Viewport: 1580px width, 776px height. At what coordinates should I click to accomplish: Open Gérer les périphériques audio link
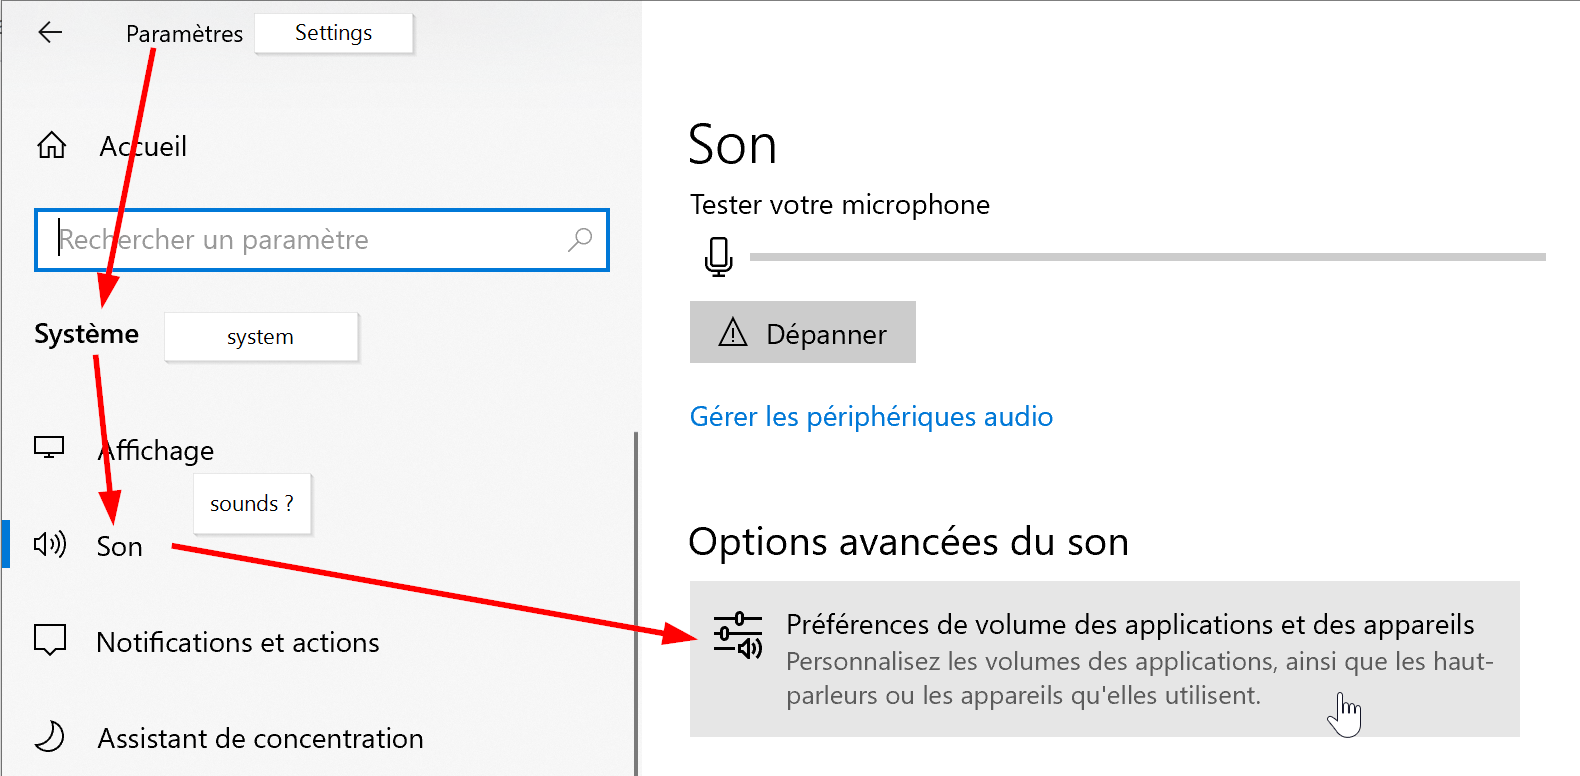click(871, 416)
